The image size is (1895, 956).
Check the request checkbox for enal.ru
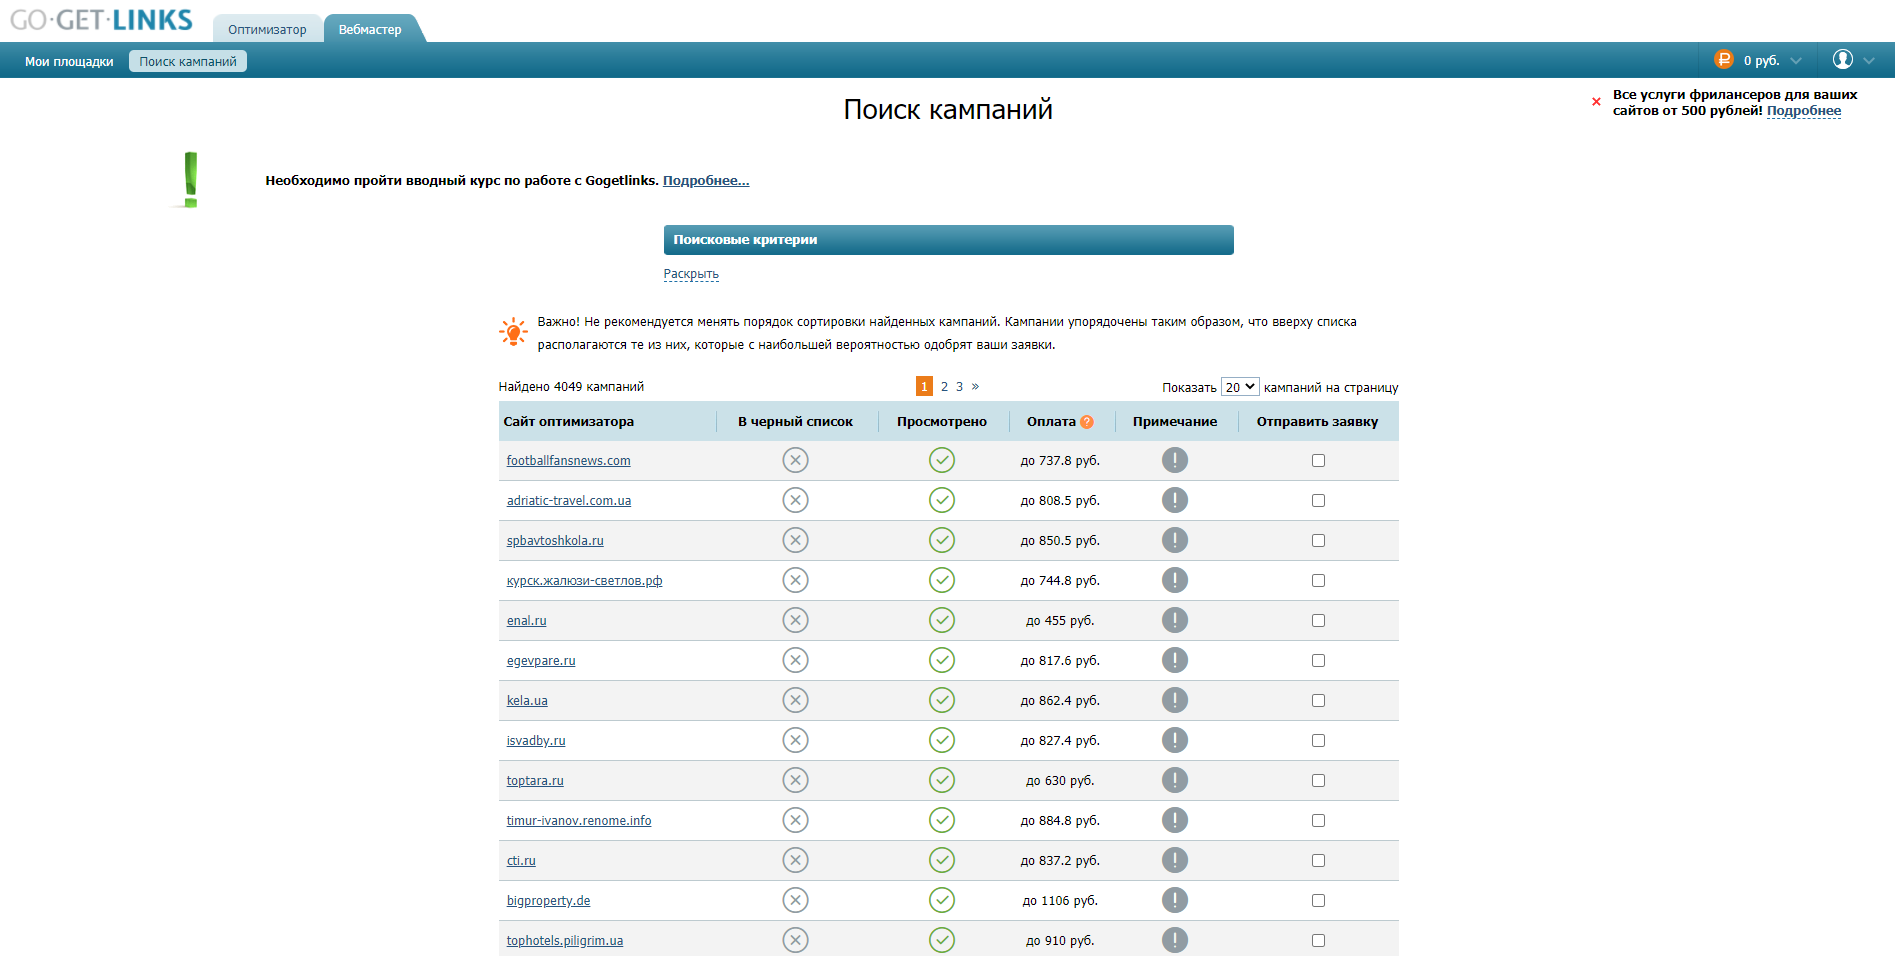coord(1318,620)
